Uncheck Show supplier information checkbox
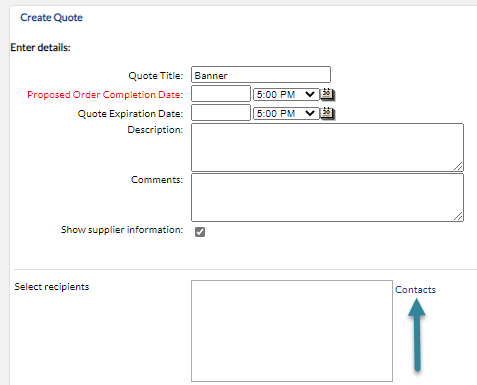The width and height of the screenshot is (477, 385). (x=200, y=232)
